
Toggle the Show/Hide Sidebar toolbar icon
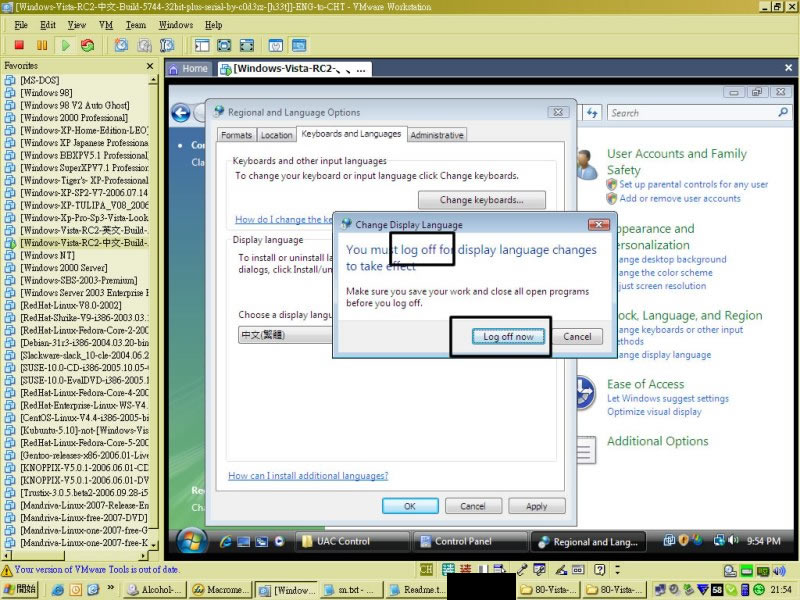click(x=202, y=45)
